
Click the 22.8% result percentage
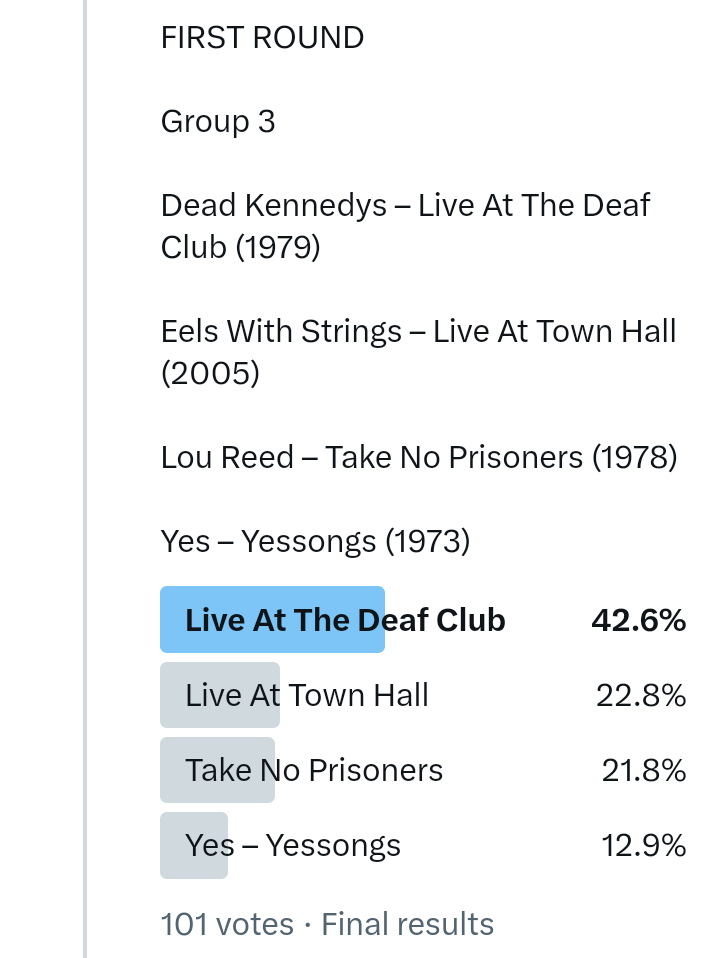[640, 695]
